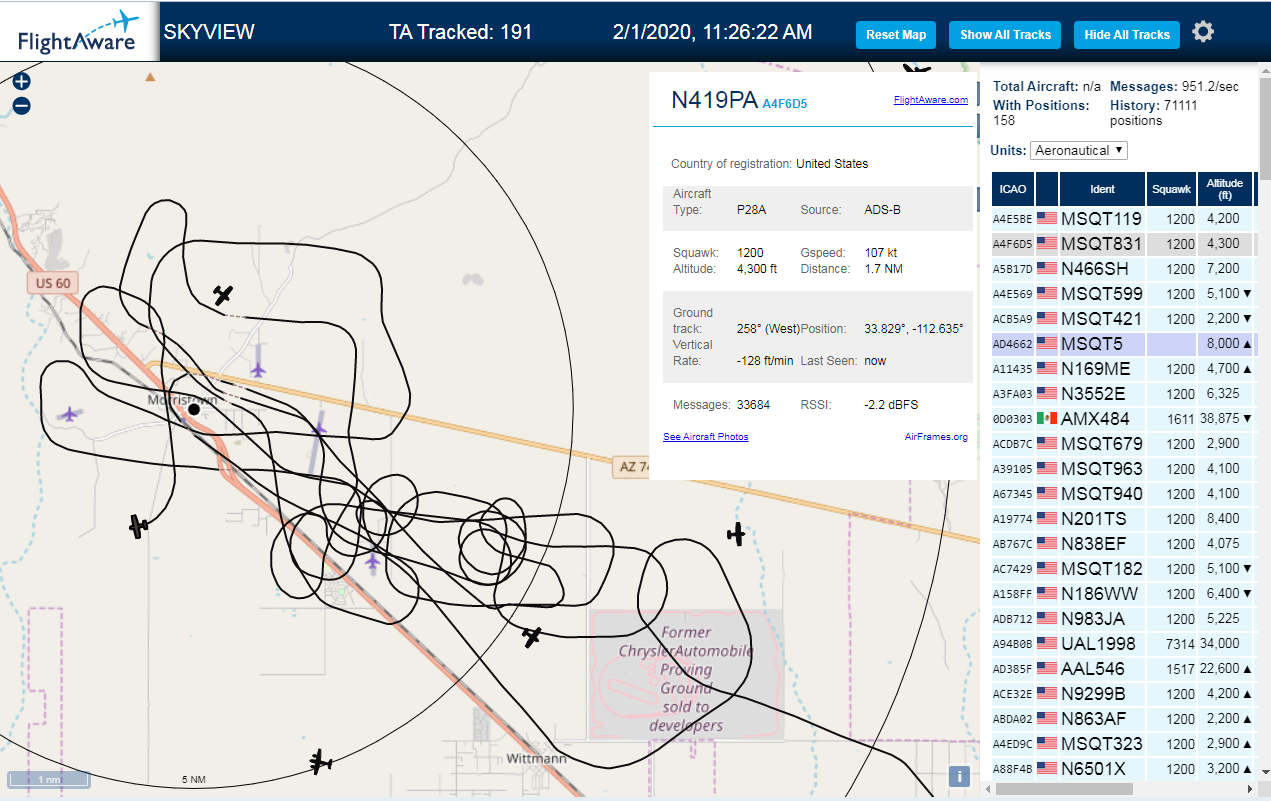The image size is (1271, 801).
Task: Select MSQT323 row in aircraft table
Action: click(x=1123, y=743)
